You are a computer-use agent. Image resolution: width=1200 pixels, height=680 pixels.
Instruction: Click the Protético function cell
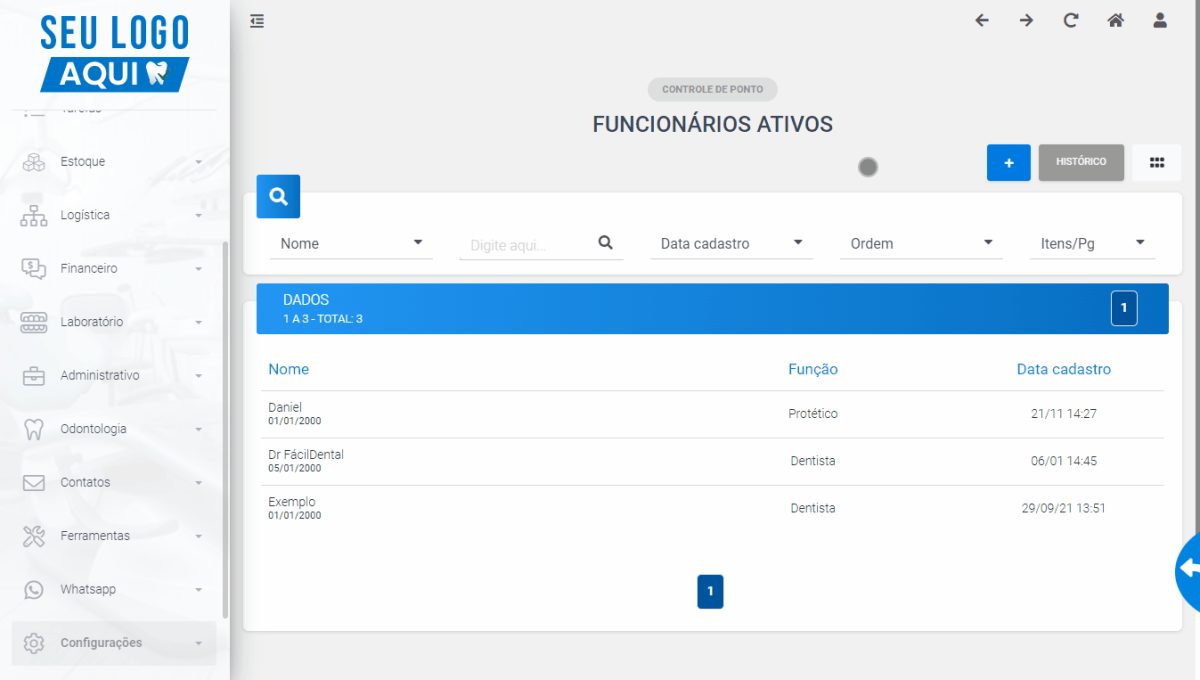[x=813, y=414]
